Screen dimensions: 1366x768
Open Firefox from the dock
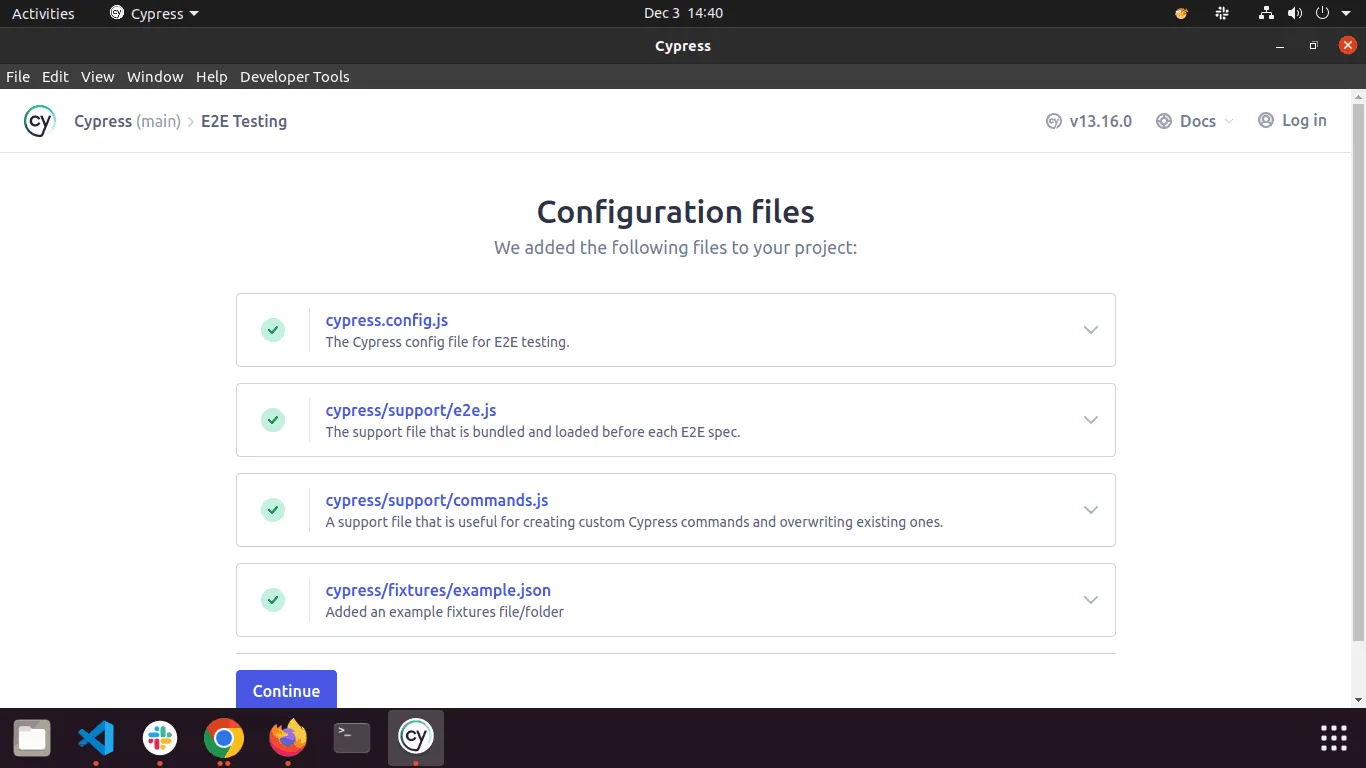[288, 739]
